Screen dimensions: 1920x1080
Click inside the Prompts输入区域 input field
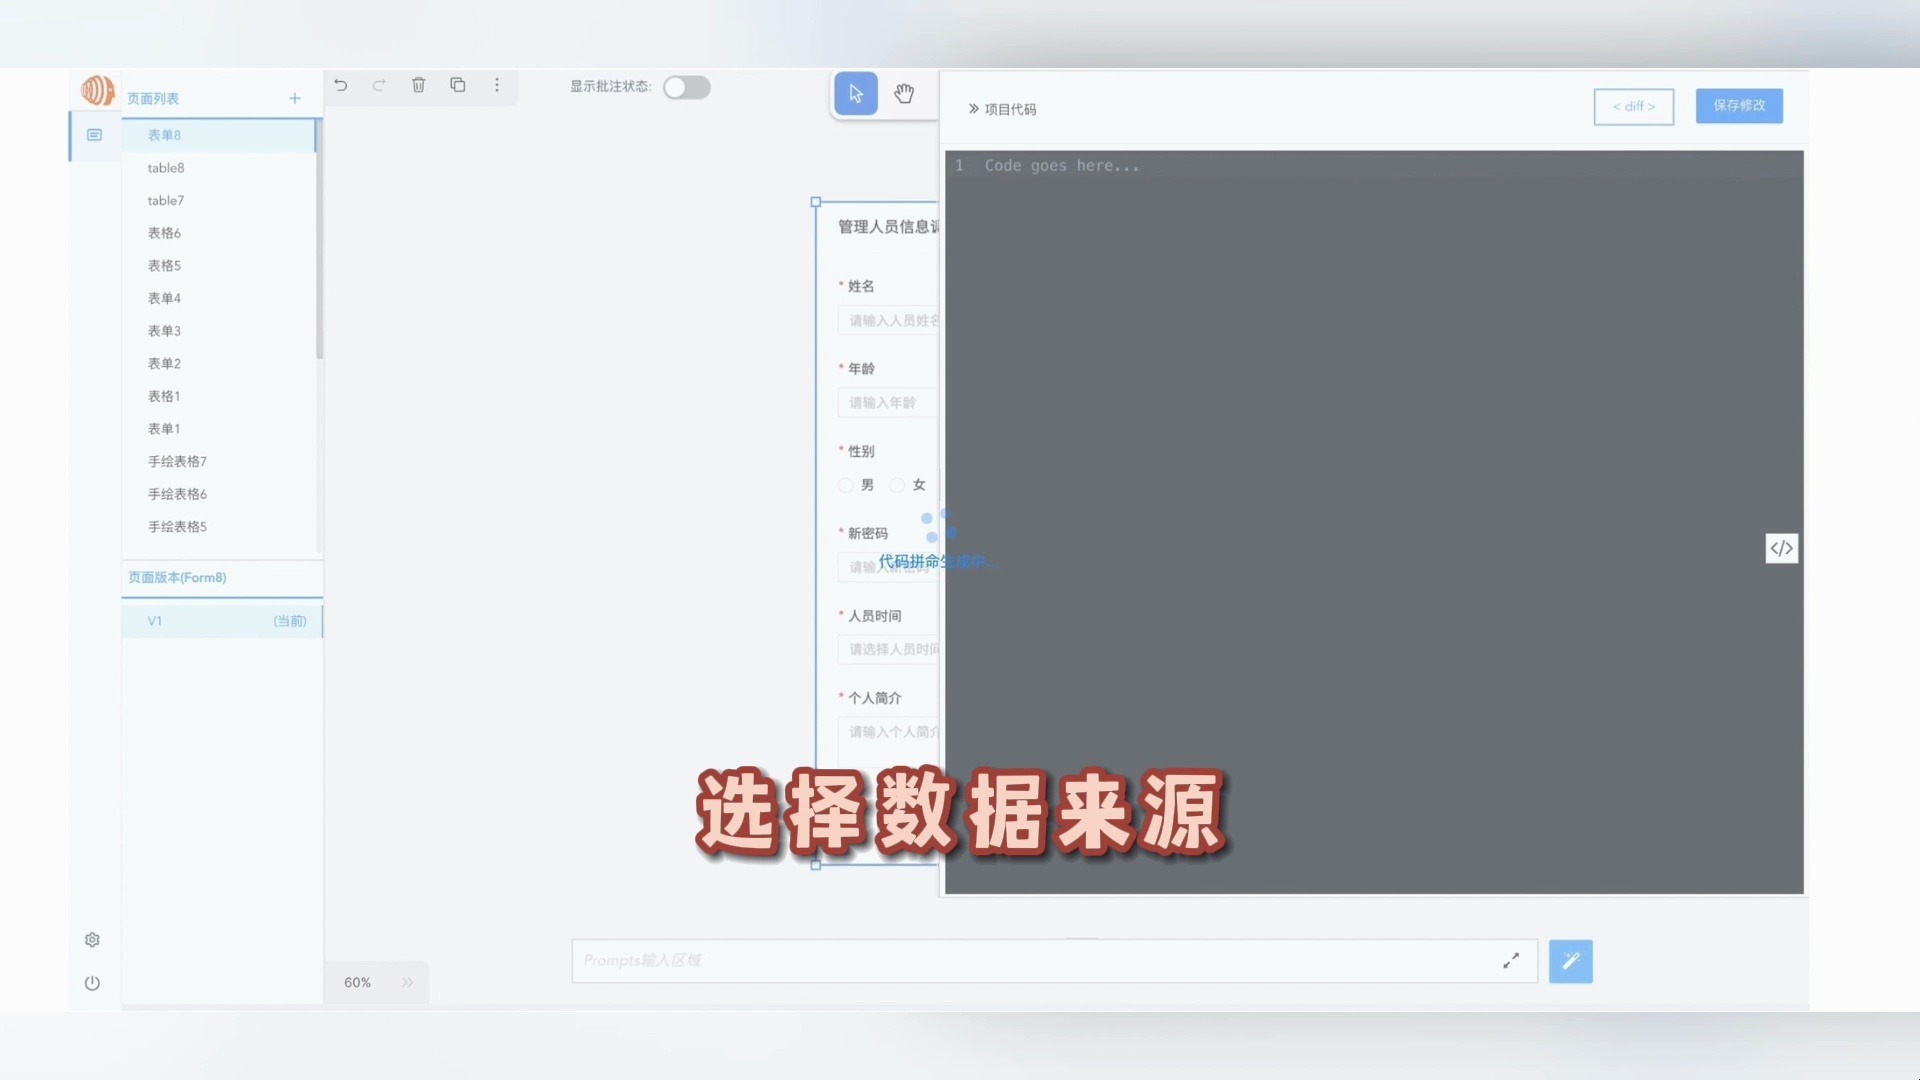click(x=1000, y=960)
